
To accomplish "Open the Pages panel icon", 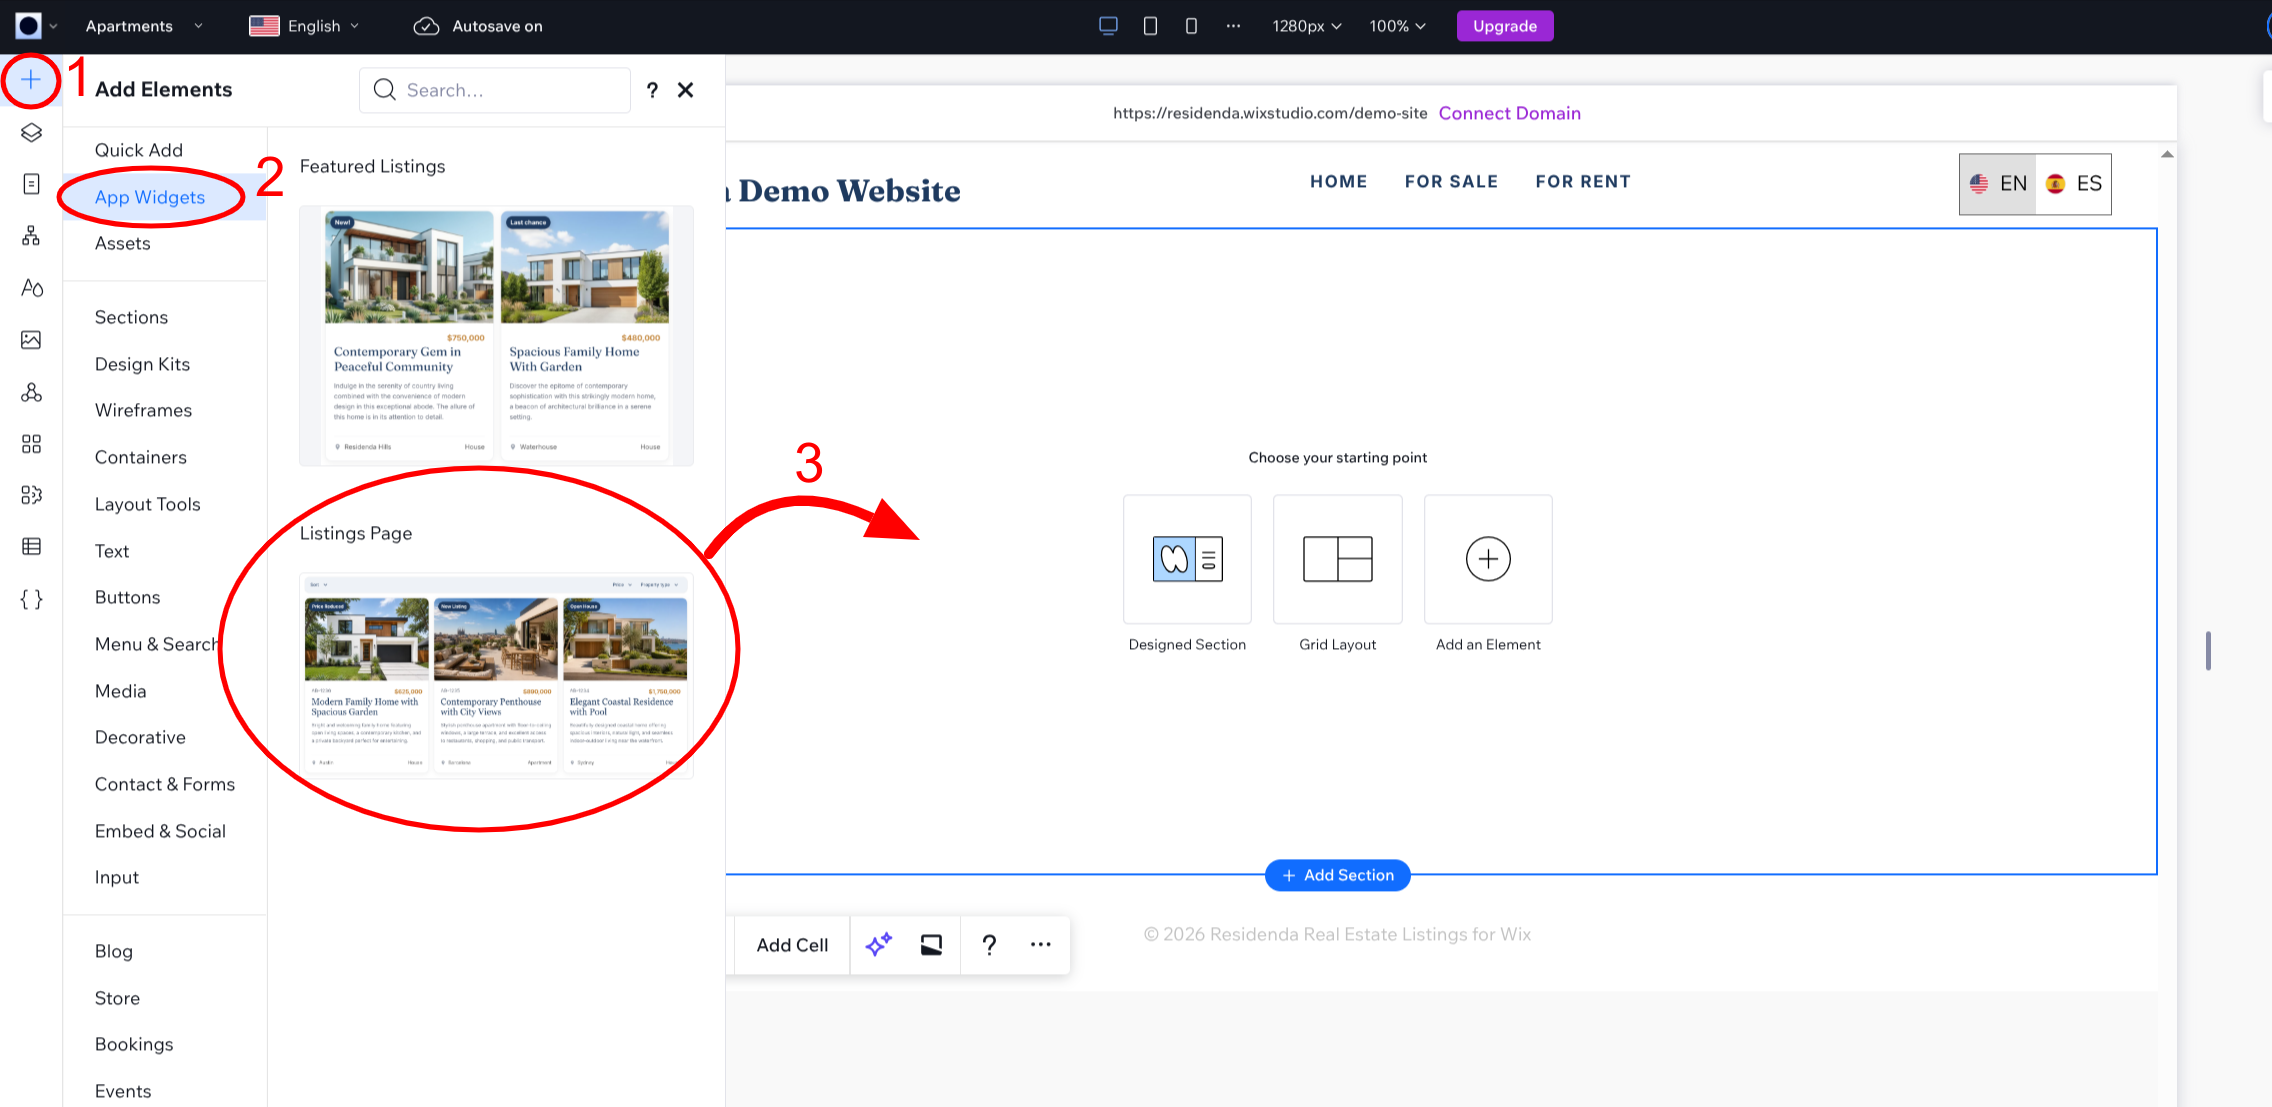I will (31, 184).
